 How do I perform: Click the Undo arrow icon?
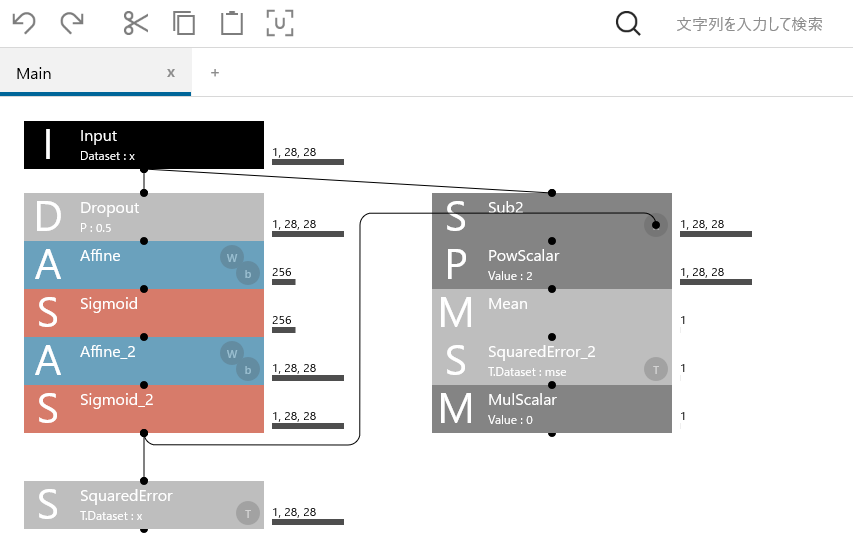[x=23, y=24]
